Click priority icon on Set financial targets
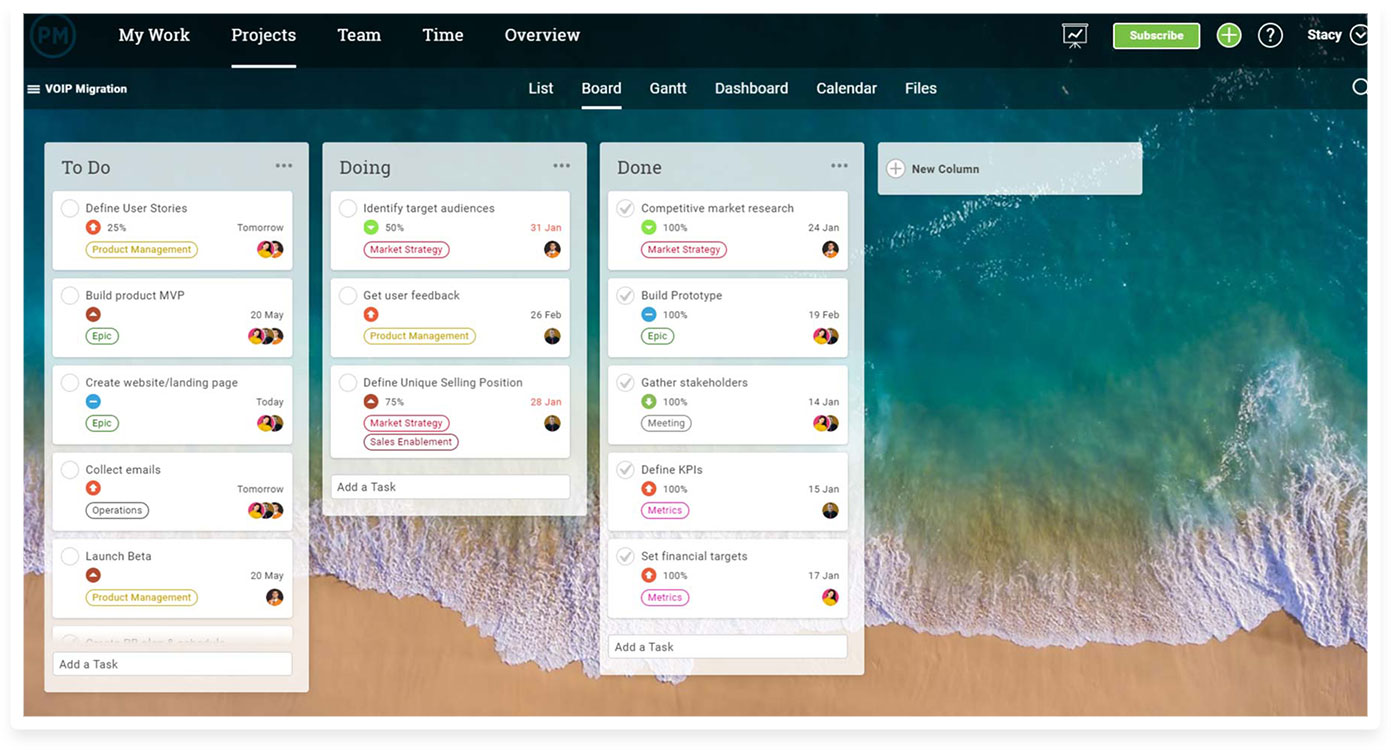This screenshot has width=1391, height=750. 649,576
